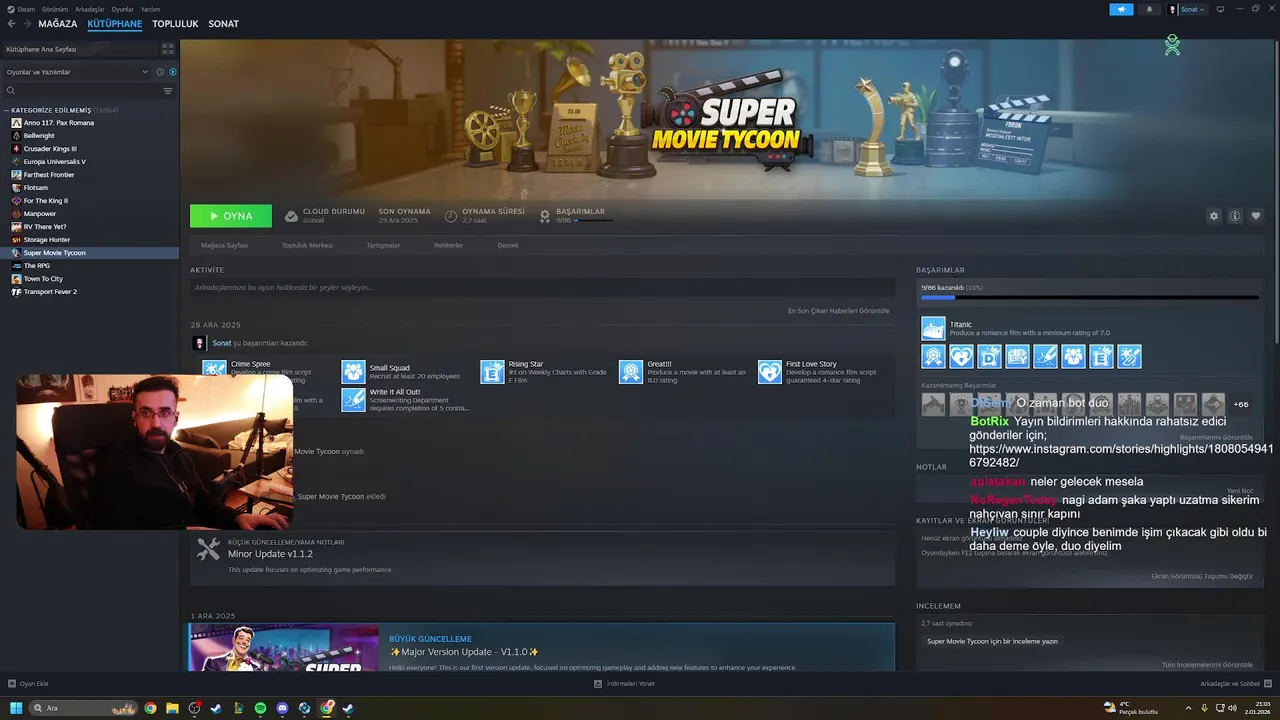Open the game info icon

(1235, 216)
